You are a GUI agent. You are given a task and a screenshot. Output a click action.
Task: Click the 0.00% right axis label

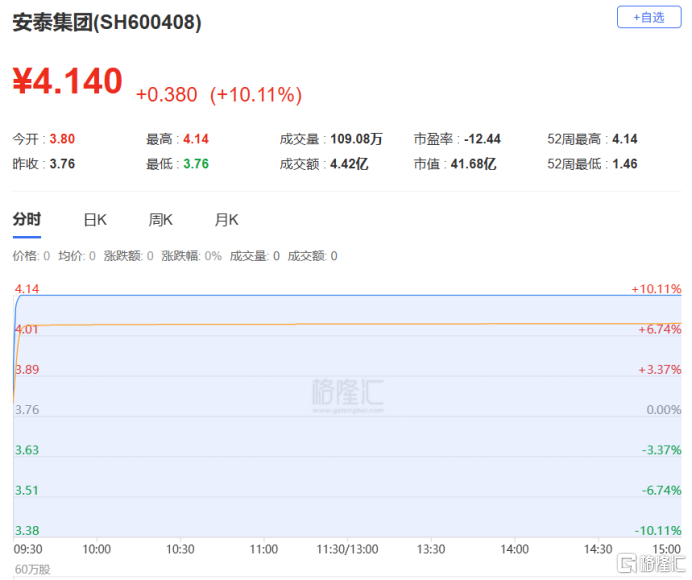click(664, 410)
